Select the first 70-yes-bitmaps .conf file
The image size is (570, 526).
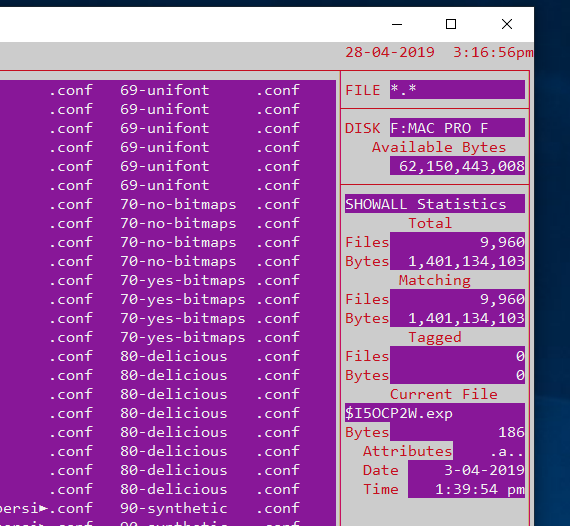tap(210, 280)
